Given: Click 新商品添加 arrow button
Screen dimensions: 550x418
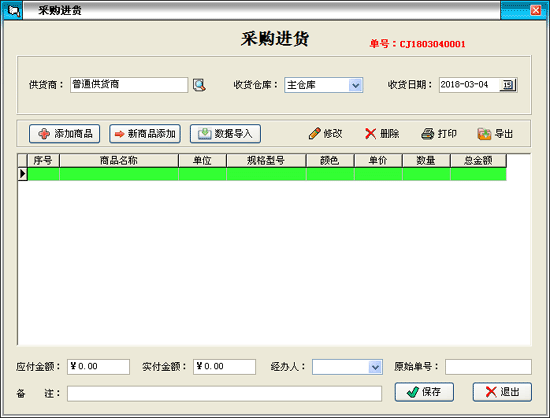Looking at the screenshot, I should pos(145,134).
